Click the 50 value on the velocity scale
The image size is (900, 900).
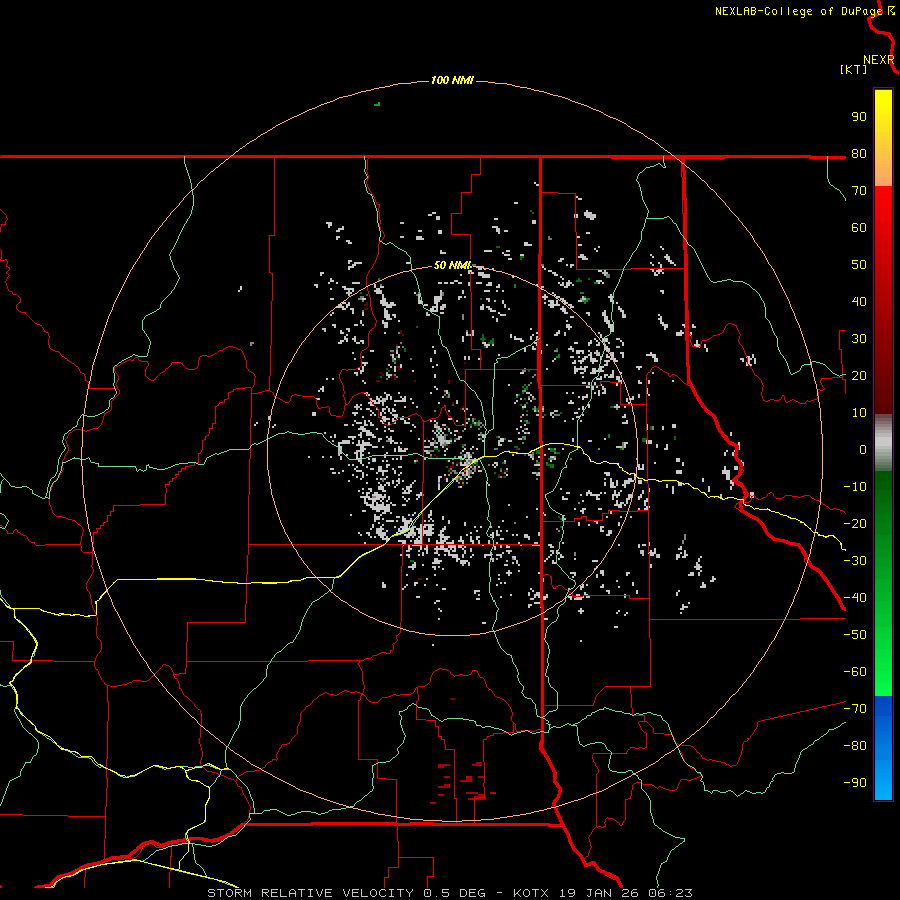click(x=859, y=265)
